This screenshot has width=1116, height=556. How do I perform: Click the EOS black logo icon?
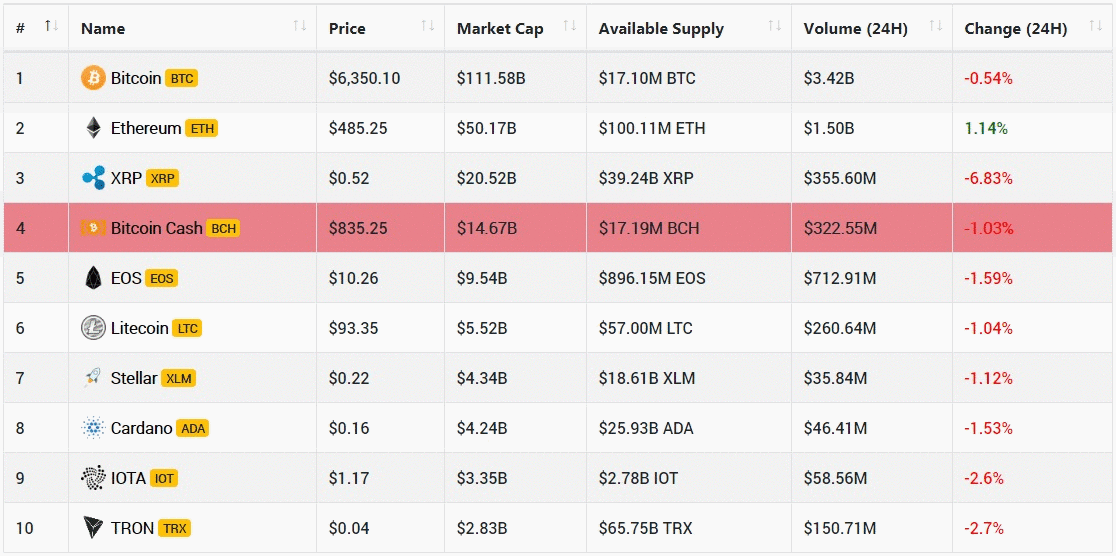pos(93,278)
